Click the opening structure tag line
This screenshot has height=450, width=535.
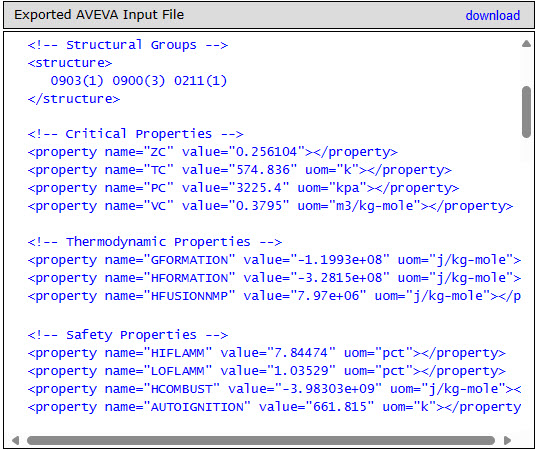tap(70, 63)
